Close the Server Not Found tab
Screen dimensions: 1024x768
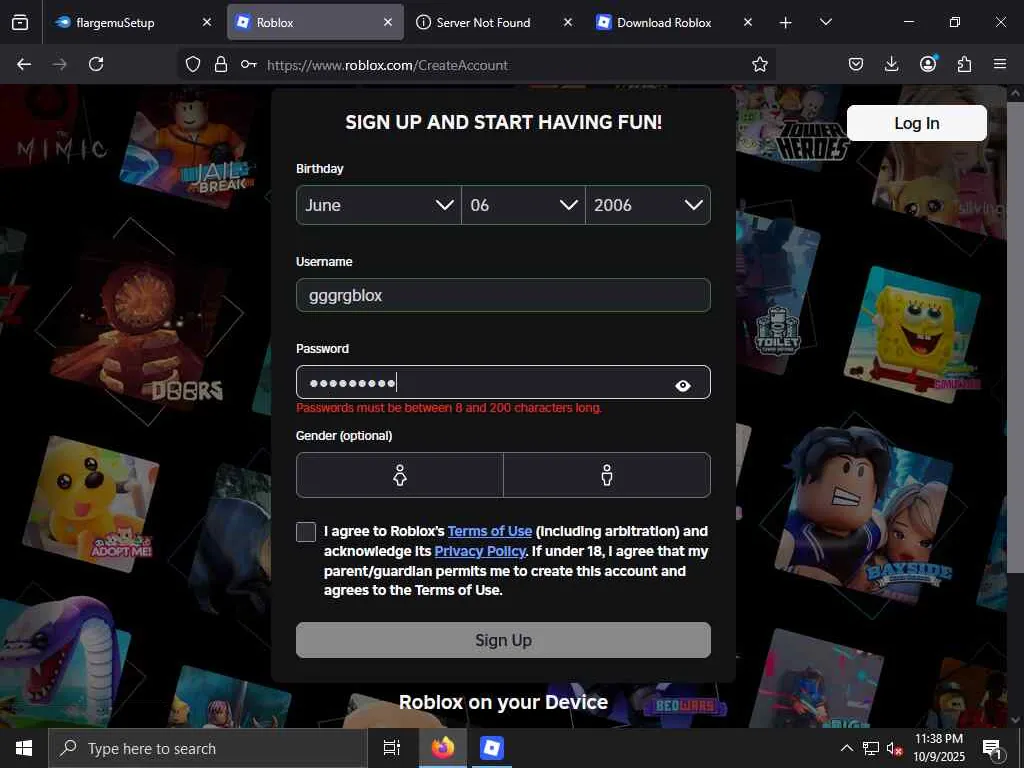pyautogui.click(x=568, y=22)
